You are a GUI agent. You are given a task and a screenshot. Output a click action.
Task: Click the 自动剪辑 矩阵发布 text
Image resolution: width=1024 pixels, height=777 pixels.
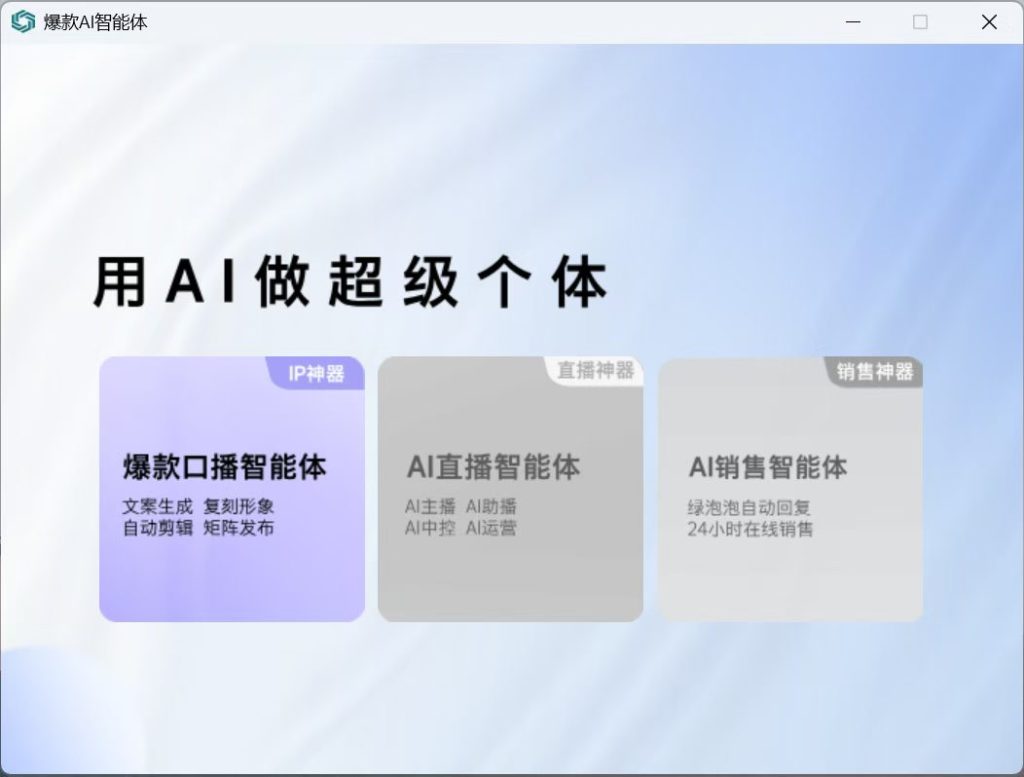click(x=198, y=528)
